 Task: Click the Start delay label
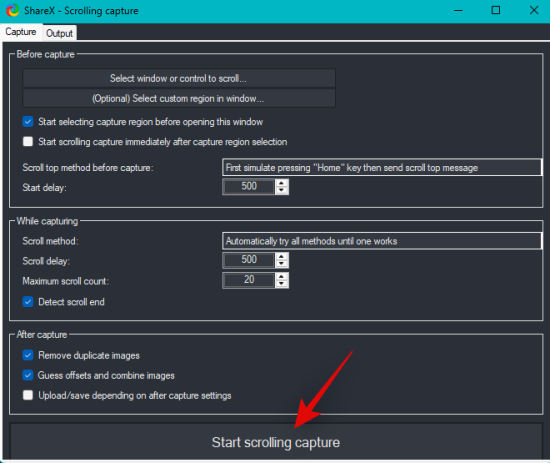[x=44, y=188]
